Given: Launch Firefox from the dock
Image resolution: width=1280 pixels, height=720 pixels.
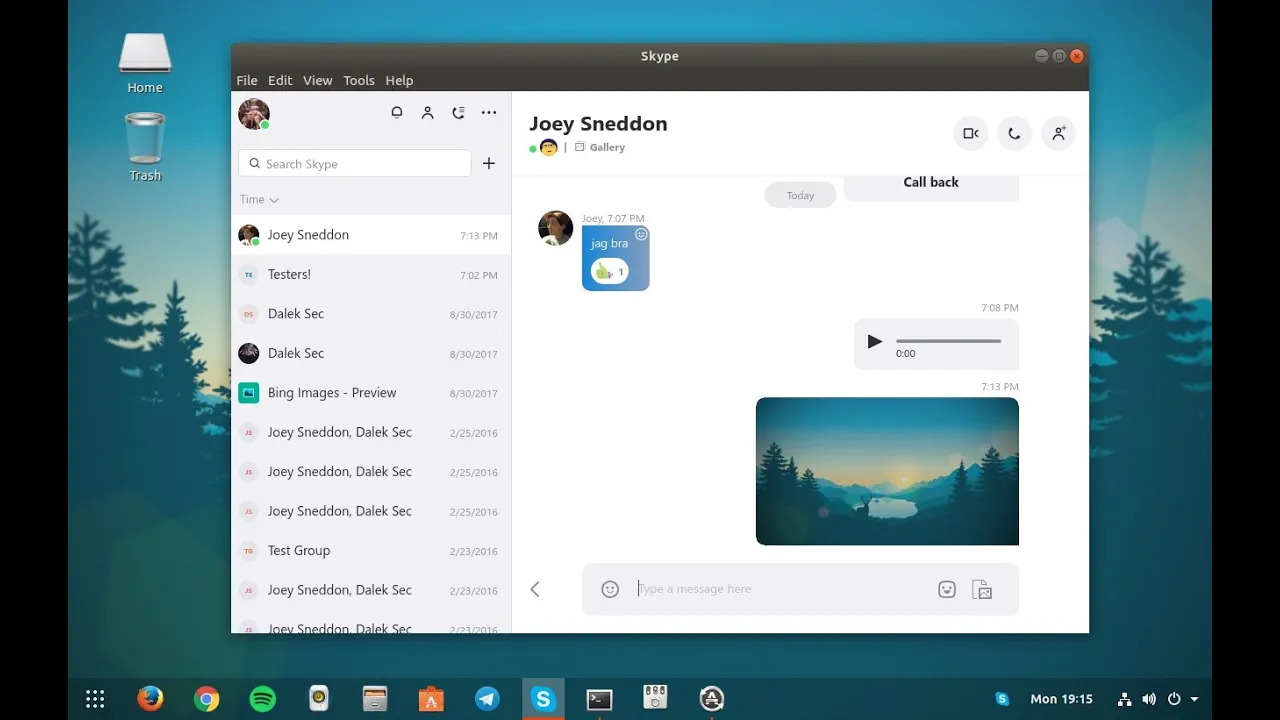Looking at the screenshot, I should tap(150, 699).
